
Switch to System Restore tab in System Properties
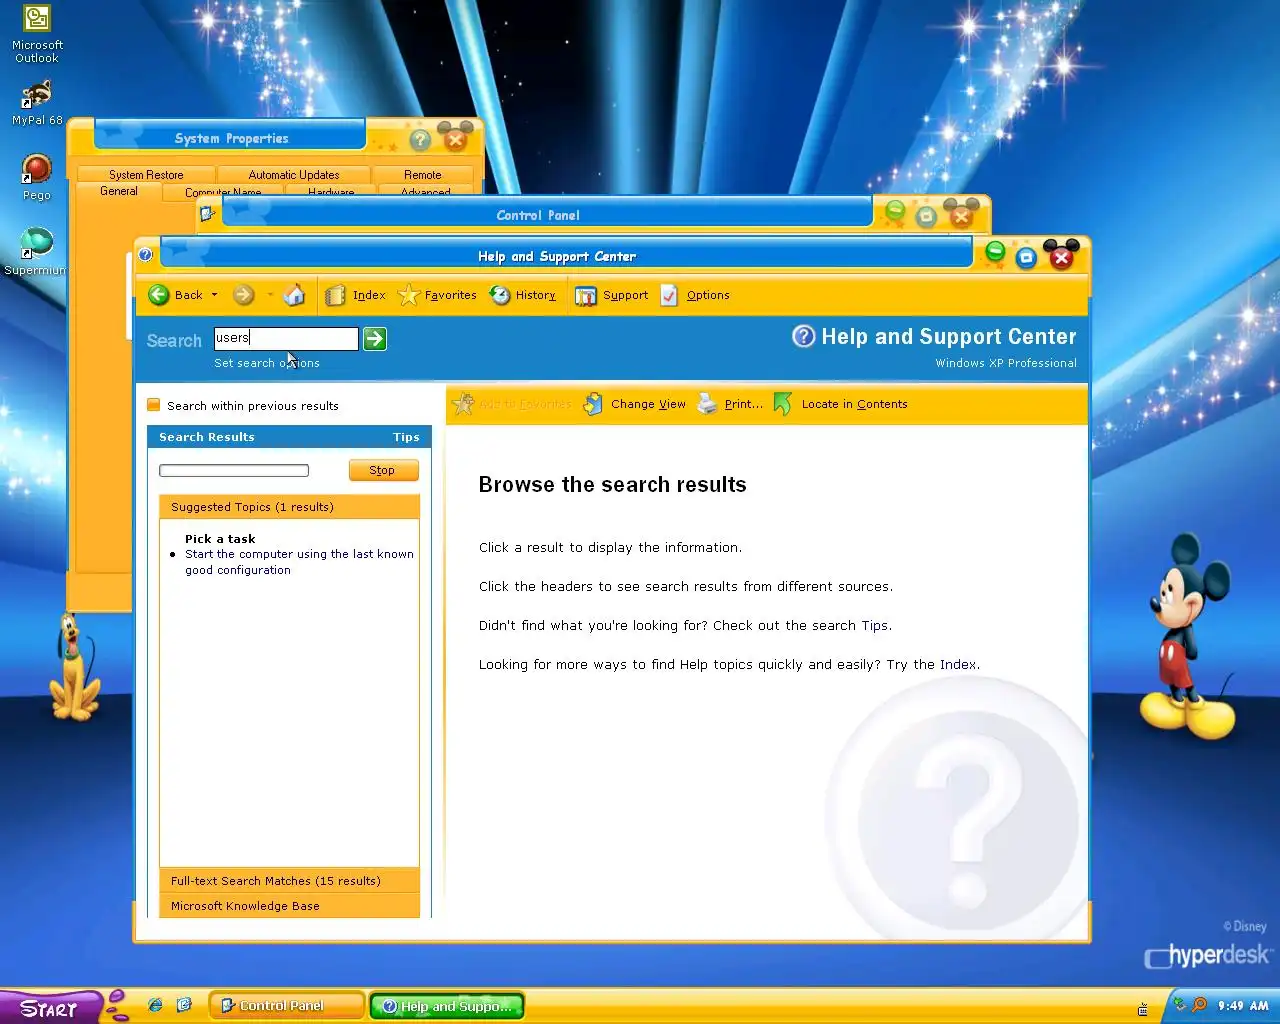tap(146, 174)
